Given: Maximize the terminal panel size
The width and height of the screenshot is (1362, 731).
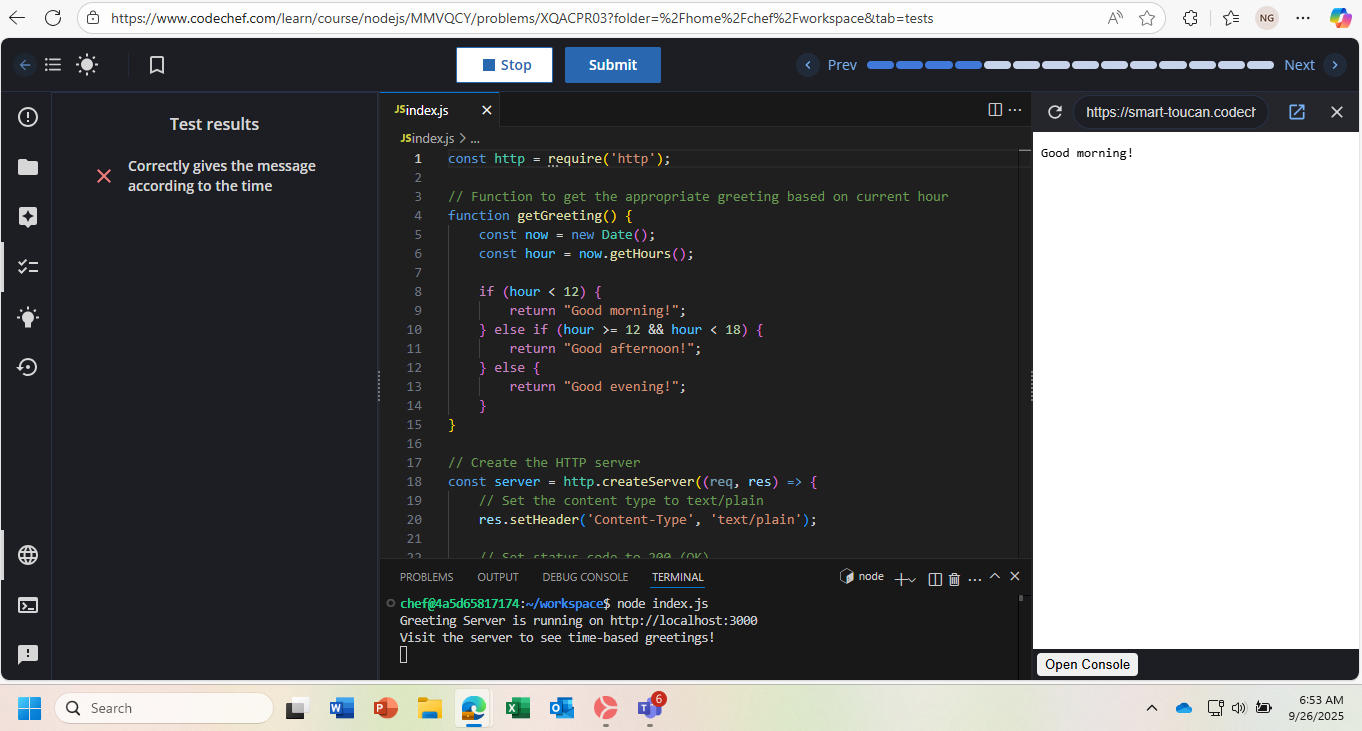Looking at the screenshot, I should (x=995, y=577).
